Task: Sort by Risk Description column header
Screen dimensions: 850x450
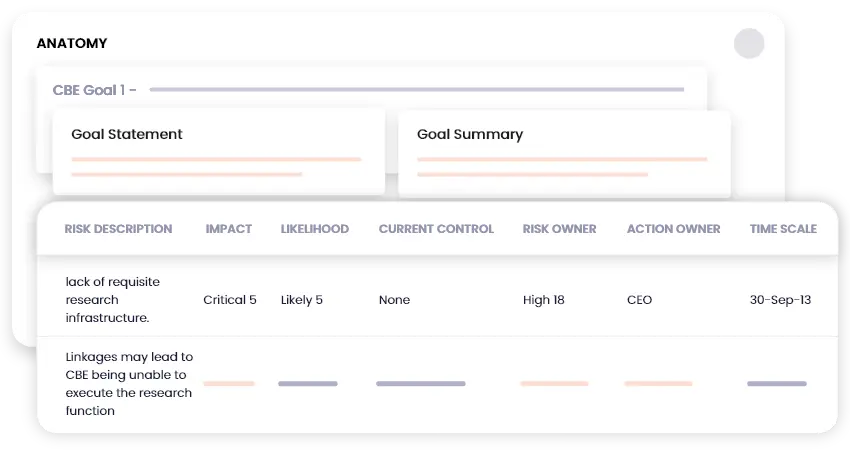Action: tap(118, 229)
